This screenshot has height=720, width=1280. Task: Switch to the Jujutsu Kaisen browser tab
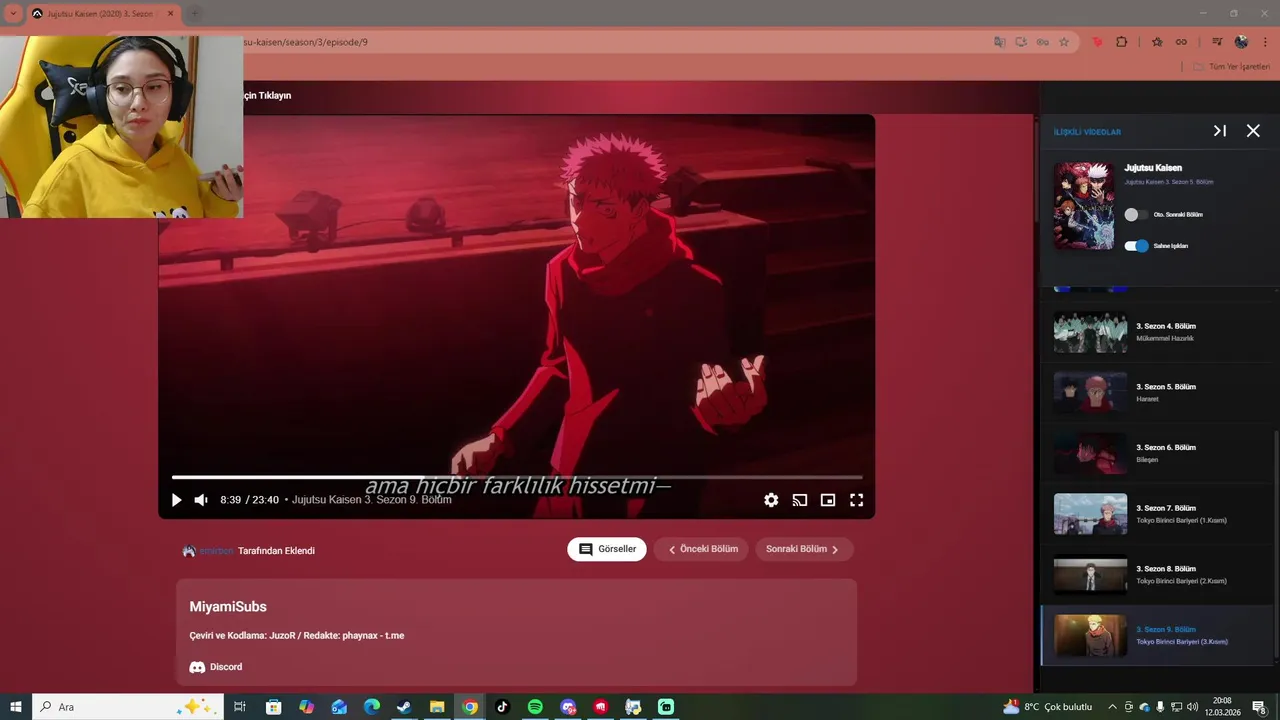click(x=103, y=14)
